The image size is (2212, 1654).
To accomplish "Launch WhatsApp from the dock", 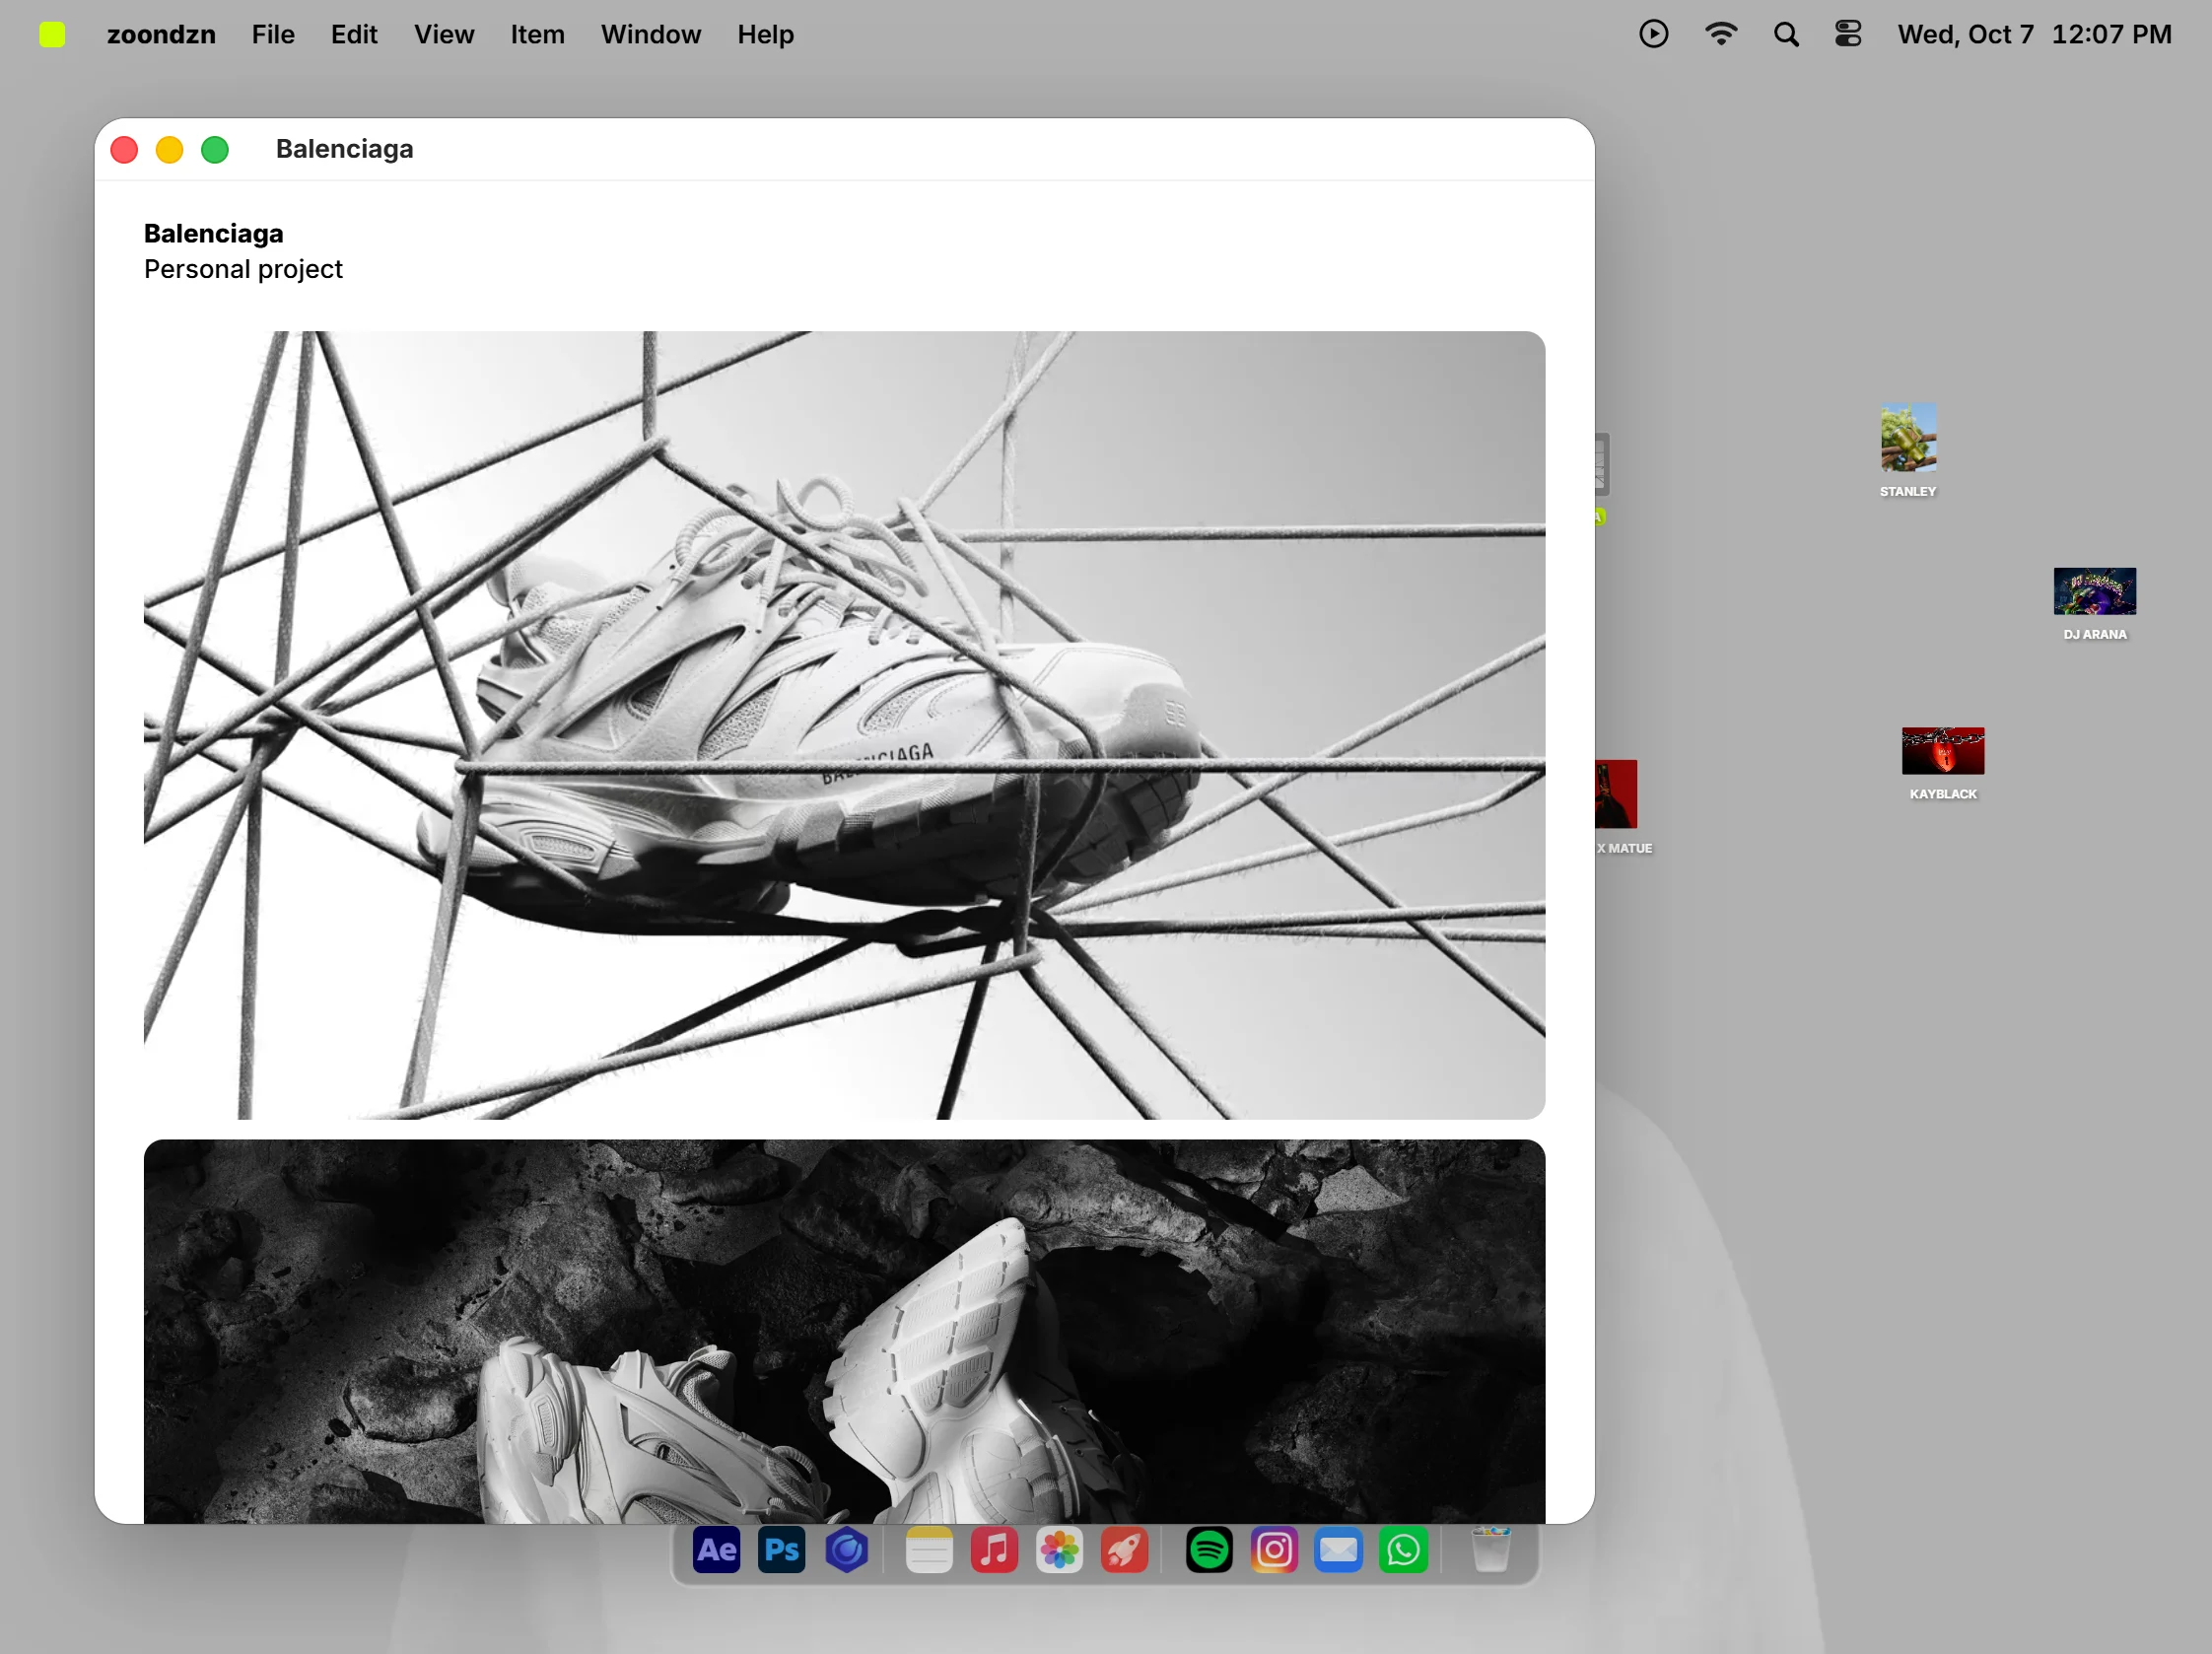I will tap(1403, 1550).
